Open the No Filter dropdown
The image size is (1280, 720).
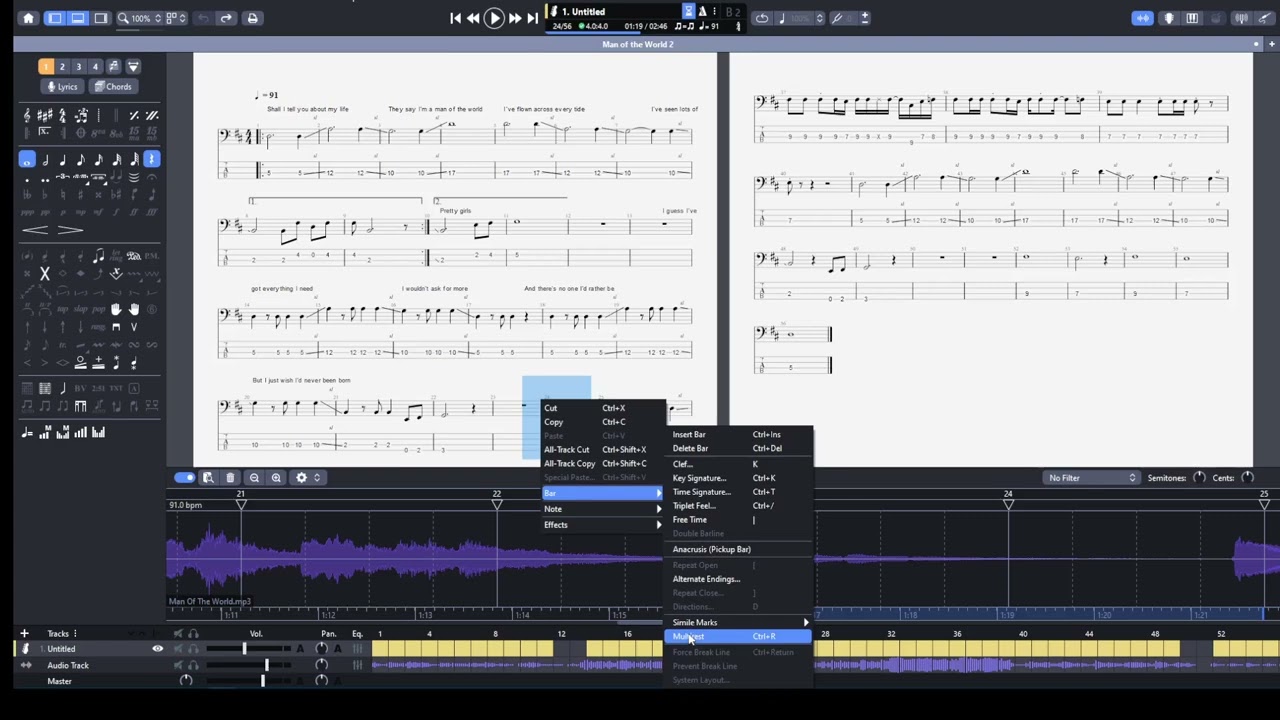1091,478
